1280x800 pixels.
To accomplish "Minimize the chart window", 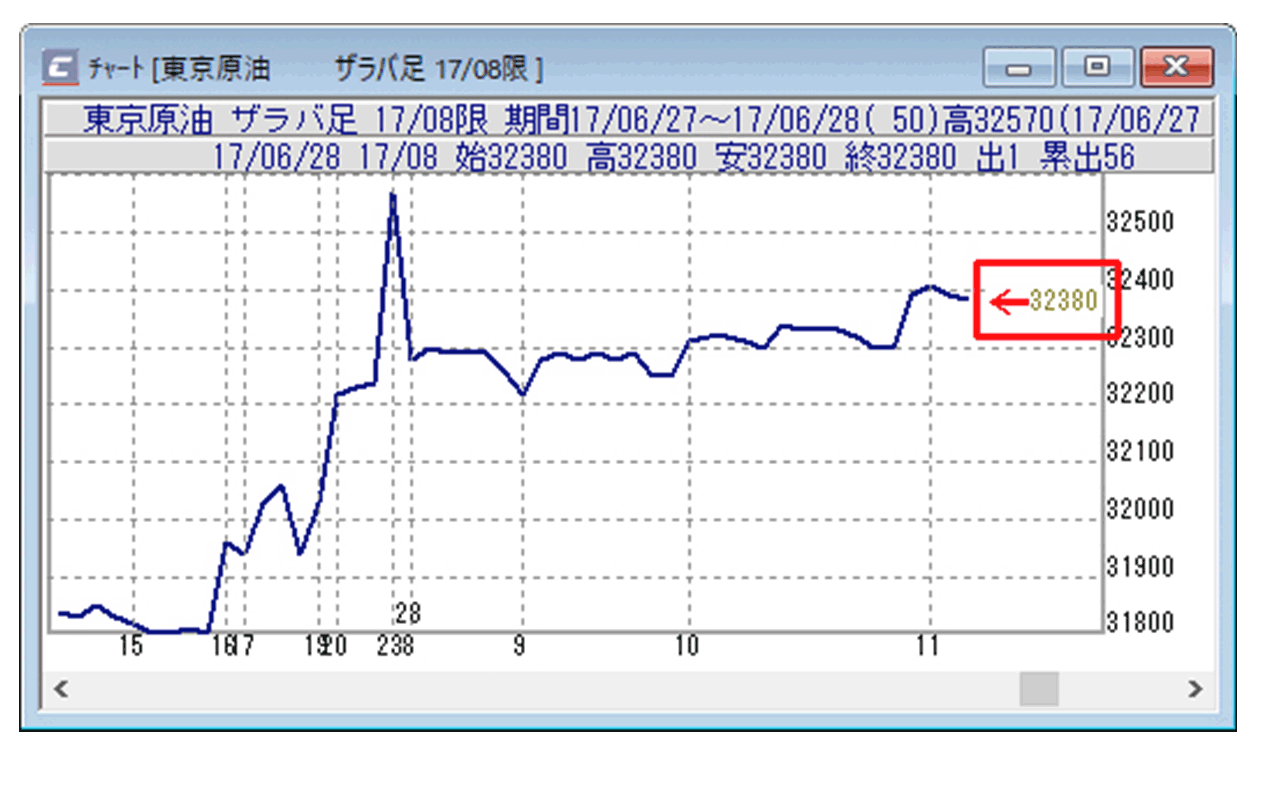I will click(x=1019, y=68).
